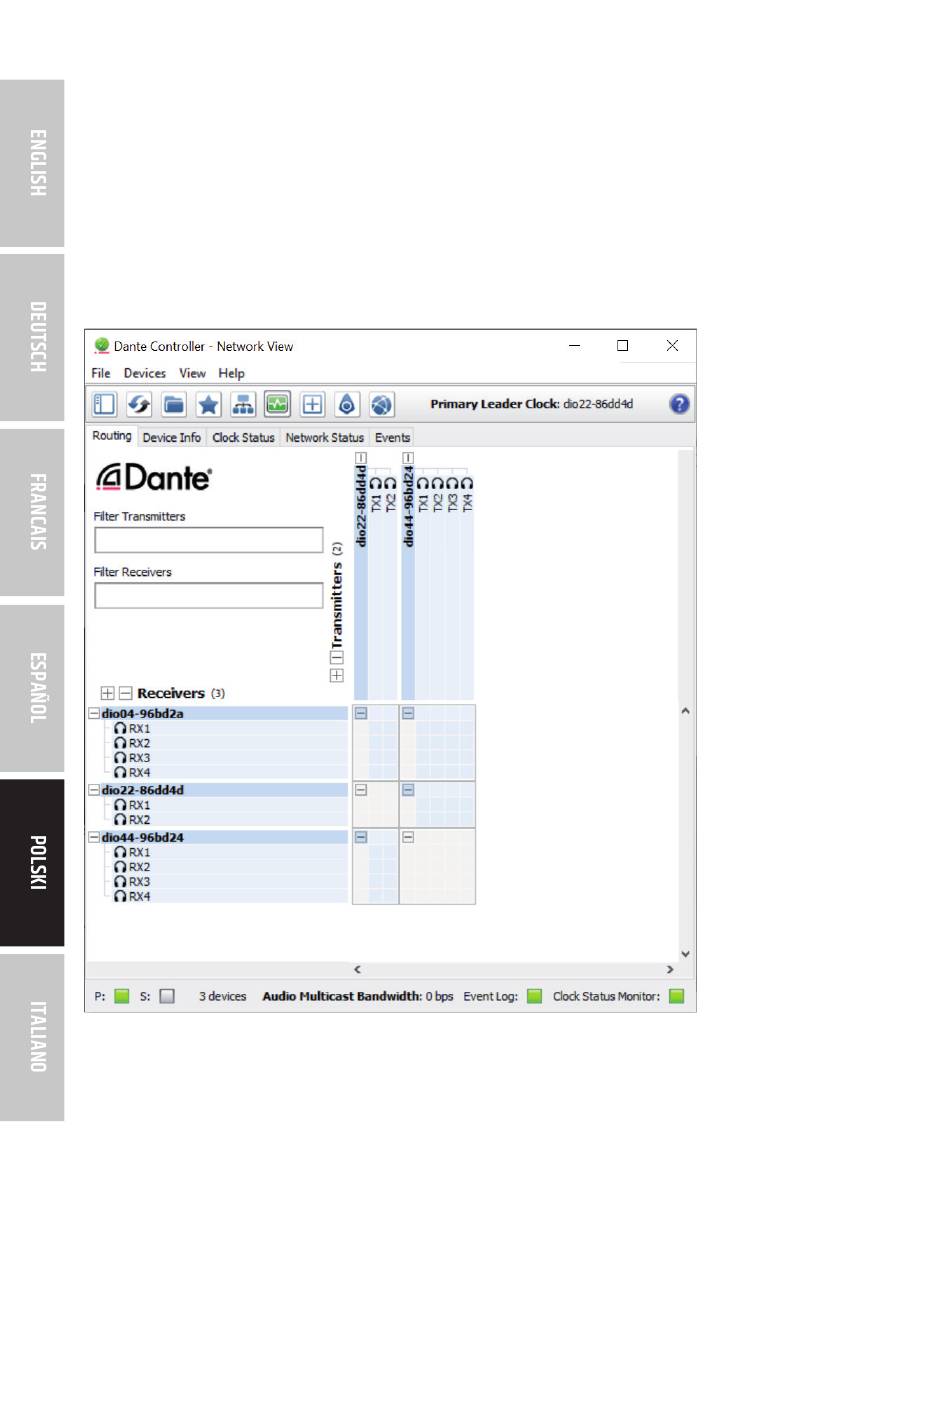Viewport: 950px width, 1405px height.
Task: Collapse the dio04-96bd2a receiver tree node
Action: point(94,714)
